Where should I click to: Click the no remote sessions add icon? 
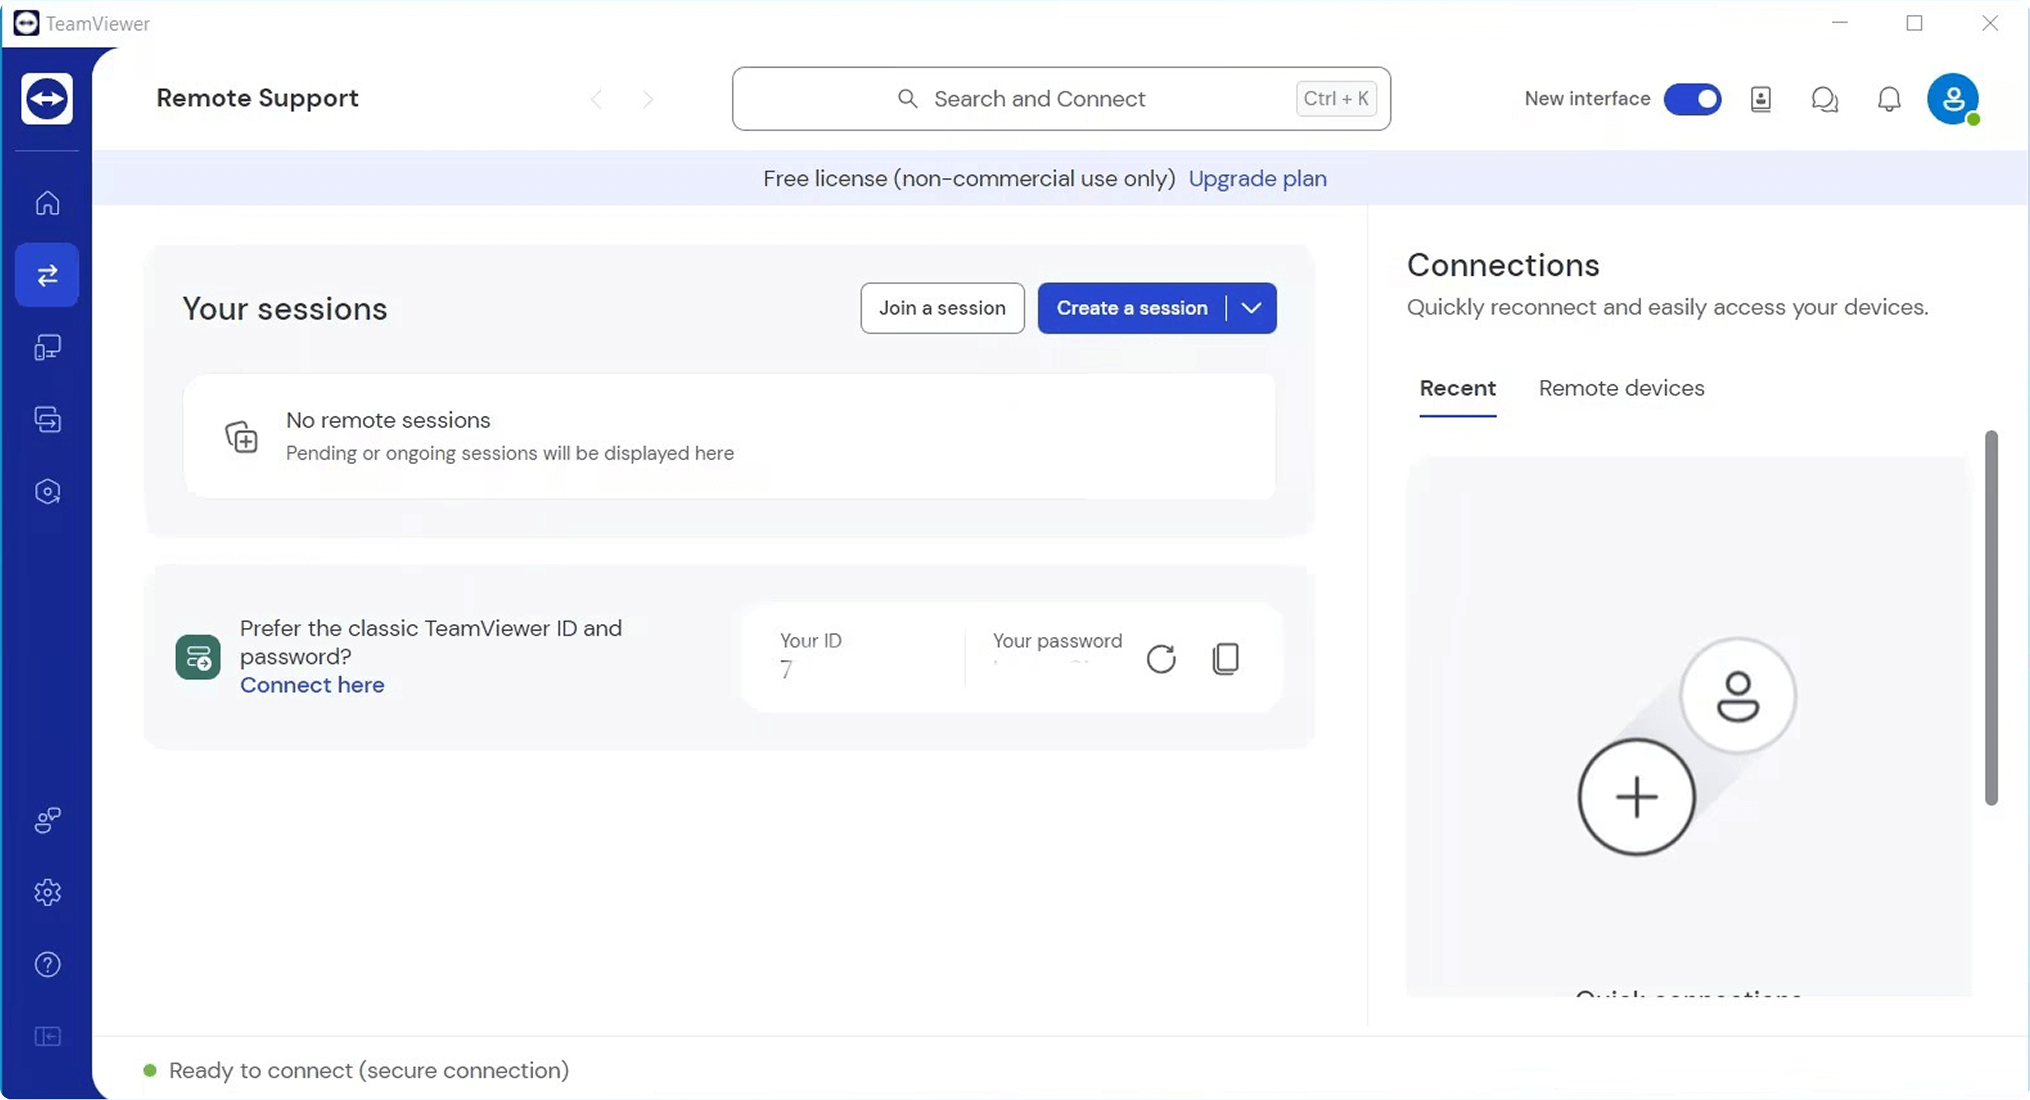click(241, 437)
